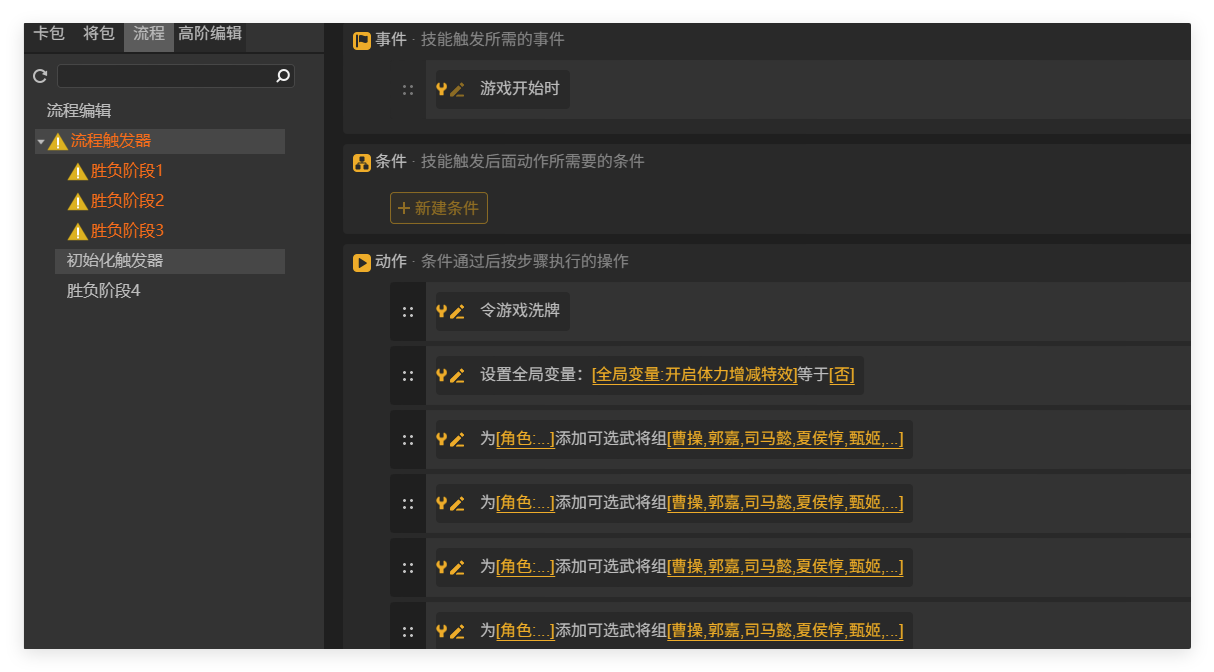Switch to the 高阶编辑 tab

208,33
